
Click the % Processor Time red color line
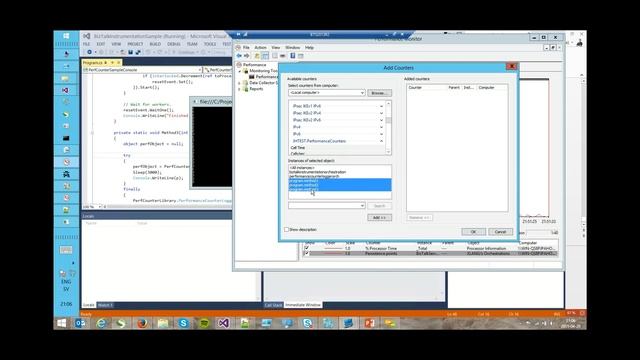pyautogui.click(x=333, y=248)
